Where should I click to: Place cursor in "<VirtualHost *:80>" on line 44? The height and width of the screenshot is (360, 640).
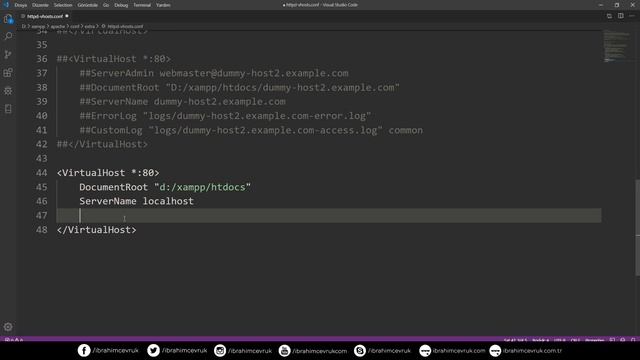108,173
